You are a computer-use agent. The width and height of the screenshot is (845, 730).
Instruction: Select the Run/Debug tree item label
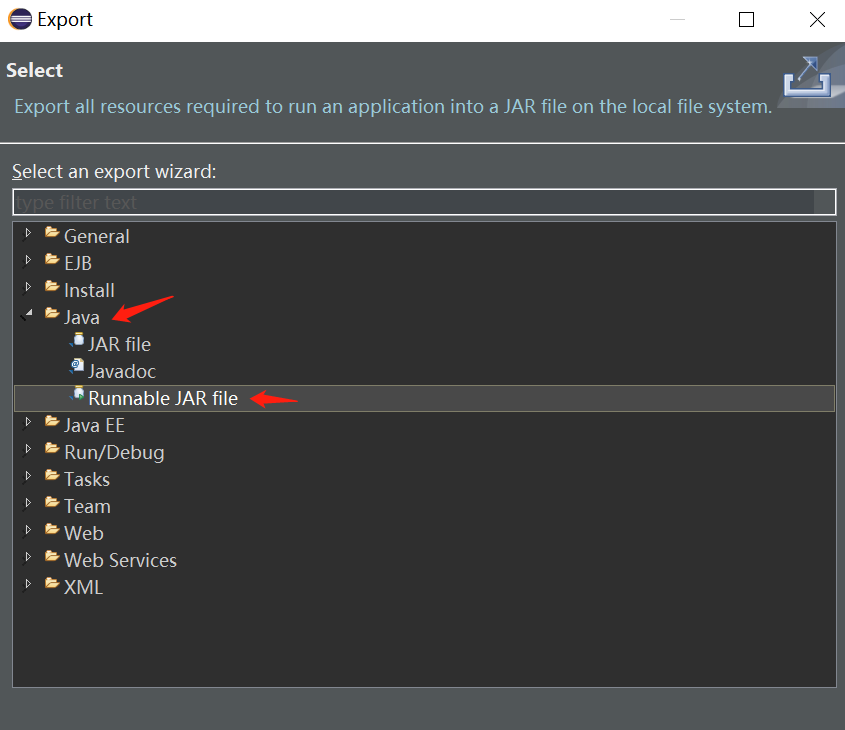pyautogui.click(x=114, y=452)
